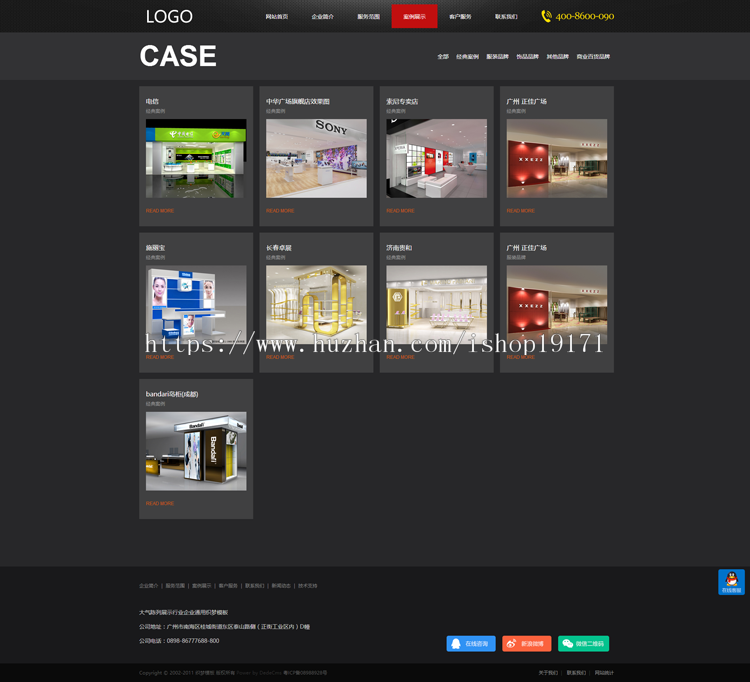Click the company address line 公司地址

coord(224,627)
